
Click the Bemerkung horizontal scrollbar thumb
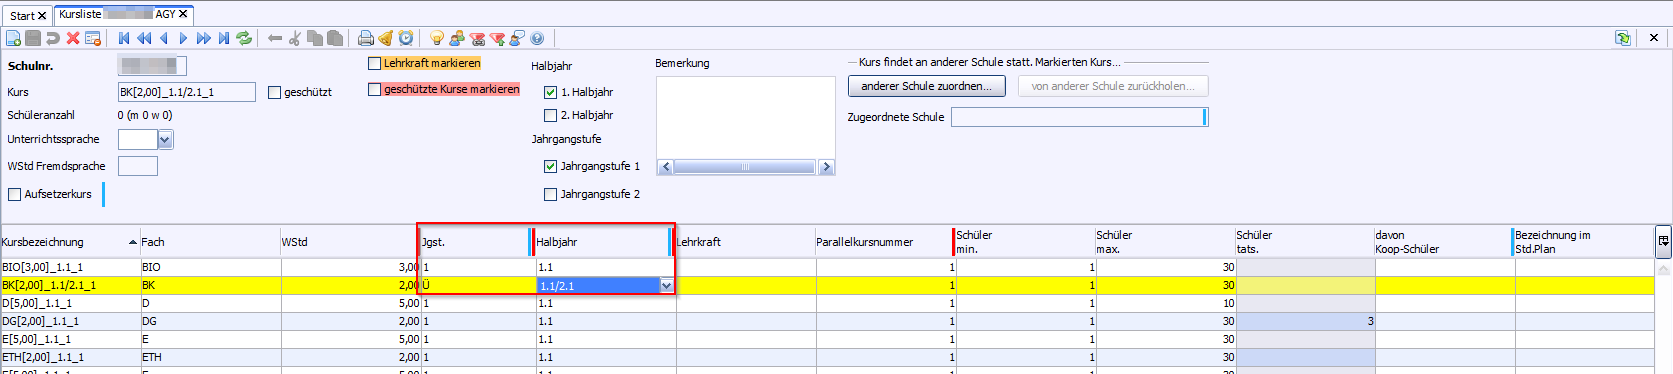click(745, 167)
